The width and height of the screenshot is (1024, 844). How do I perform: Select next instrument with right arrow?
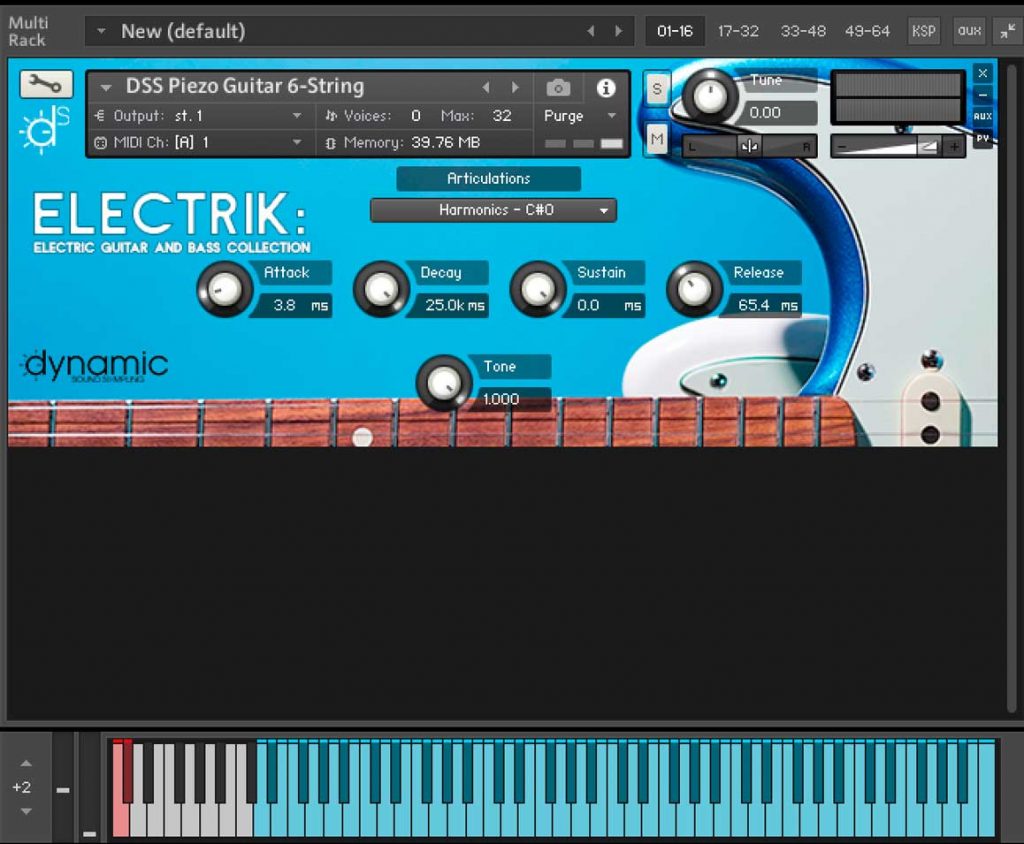click(x=515, y=87)
